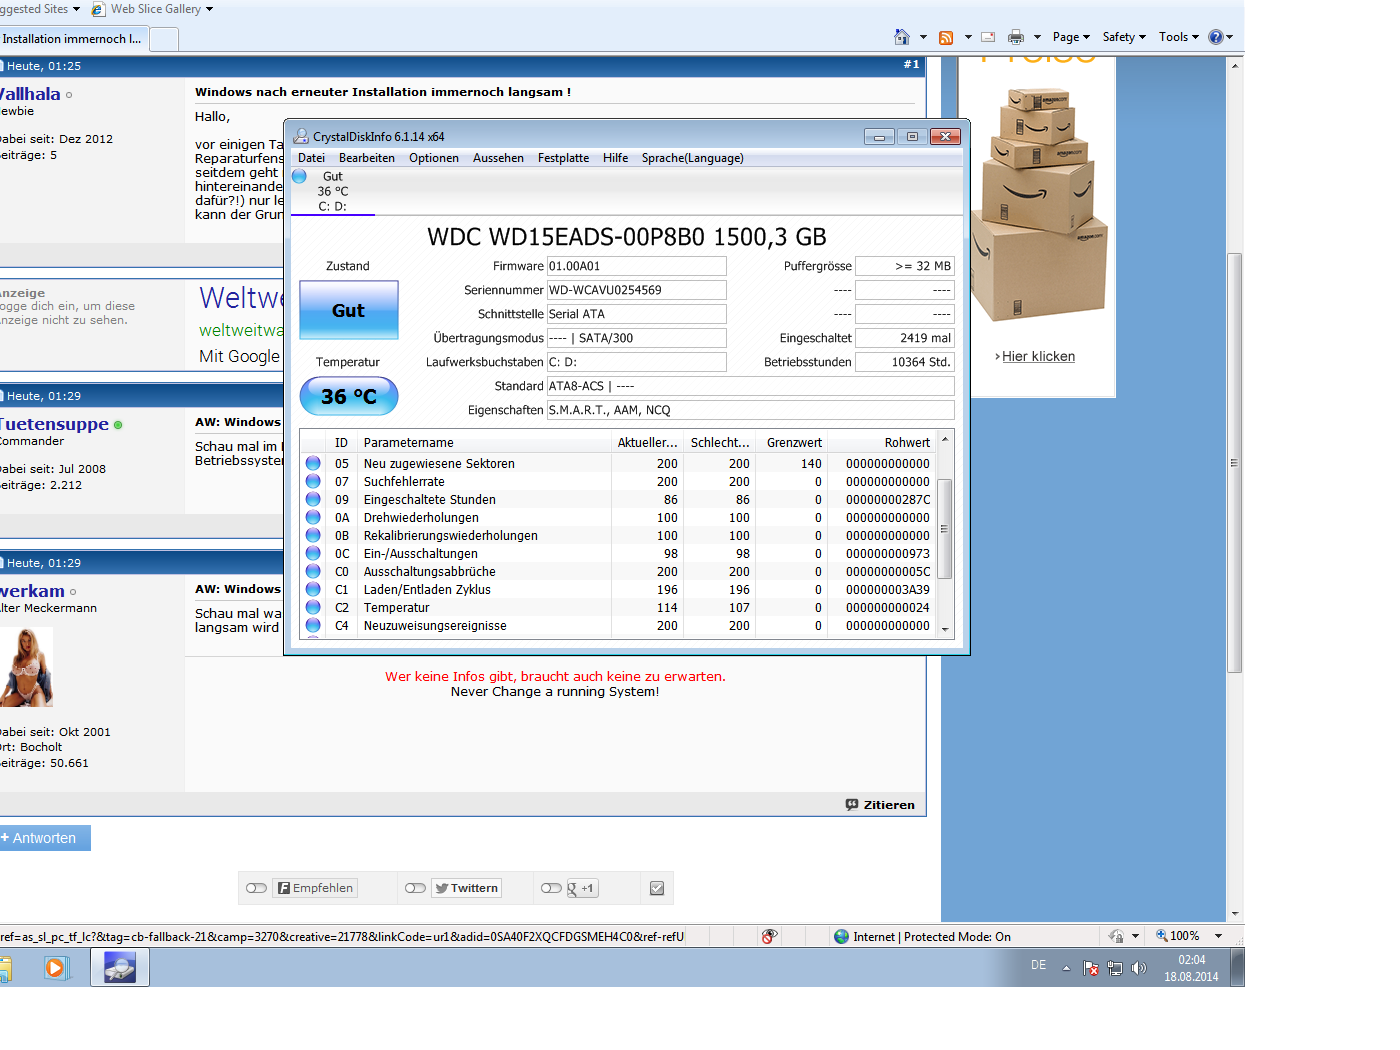Expand the RSS feeds dropdown arrow
This screenshot has height=1050, width=1400.
(x=968, y=37)
